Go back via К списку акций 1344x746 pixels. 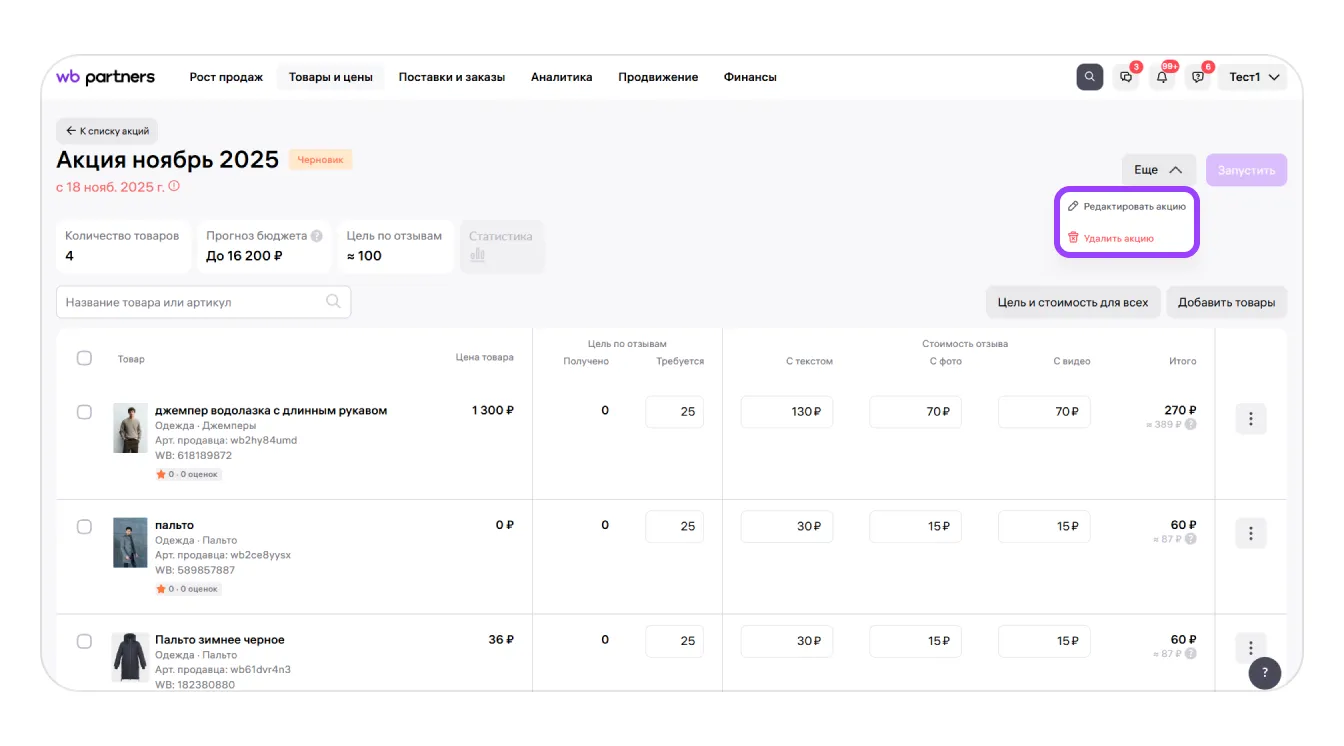point(107,131)
